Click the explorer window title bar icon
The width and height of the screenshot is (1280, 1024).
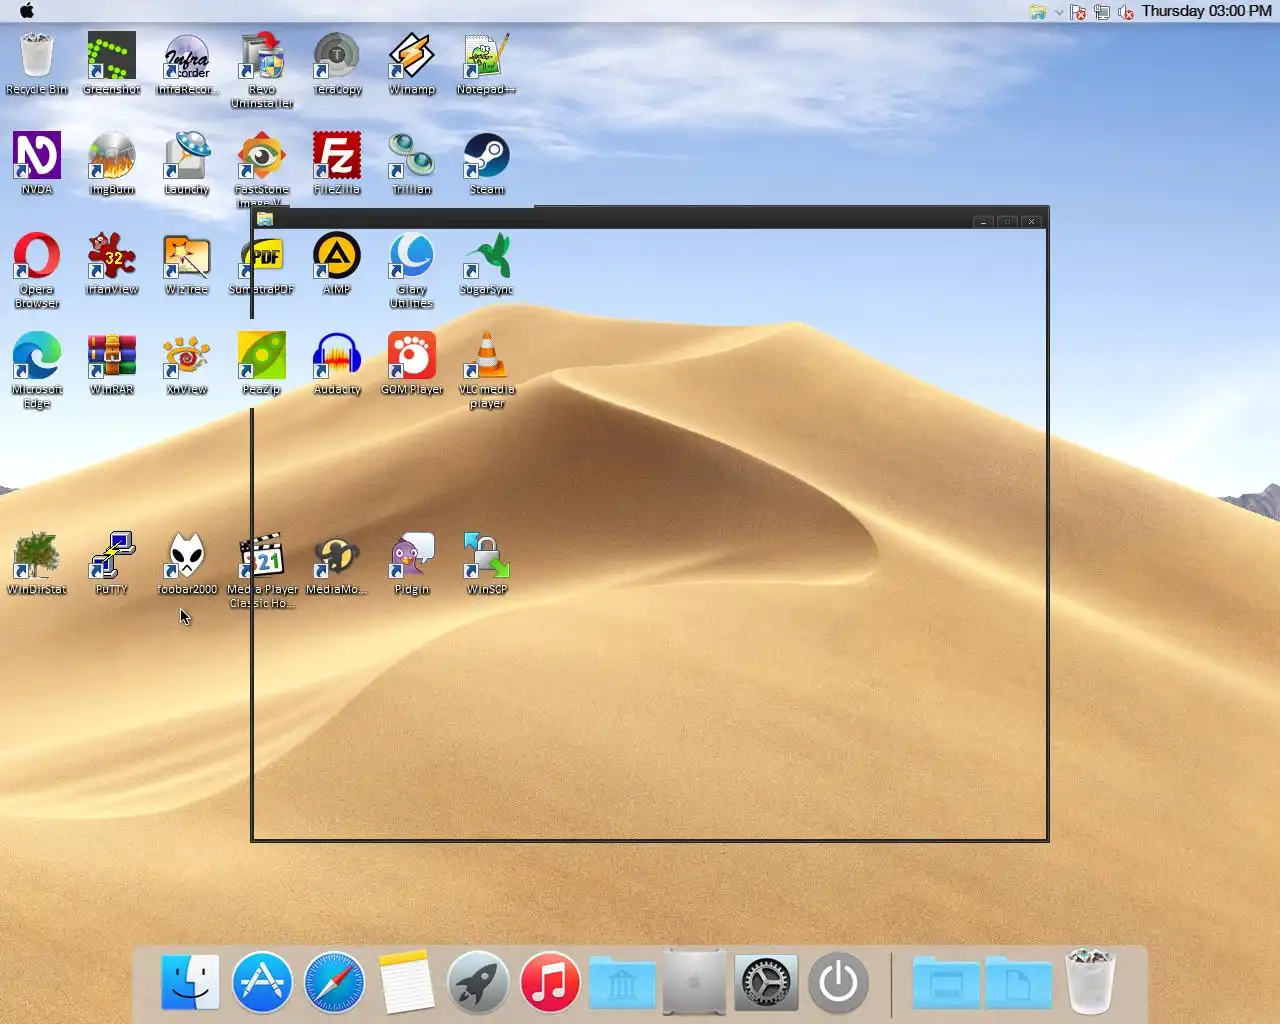pos(265,219)
